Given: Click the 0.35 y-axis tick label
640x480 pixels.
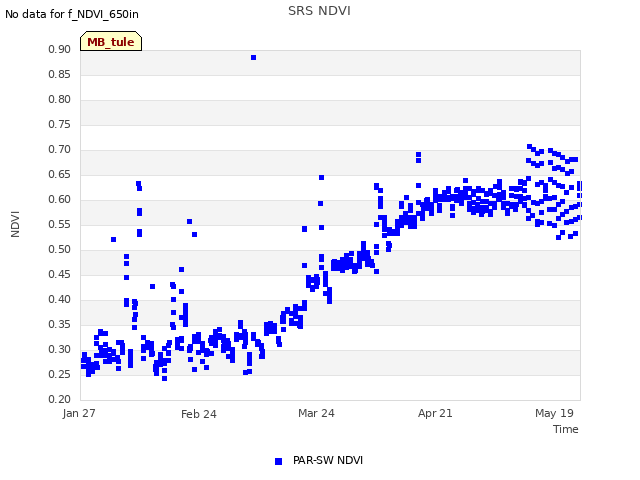Looking at the screenshot, I should click(60, 324).
